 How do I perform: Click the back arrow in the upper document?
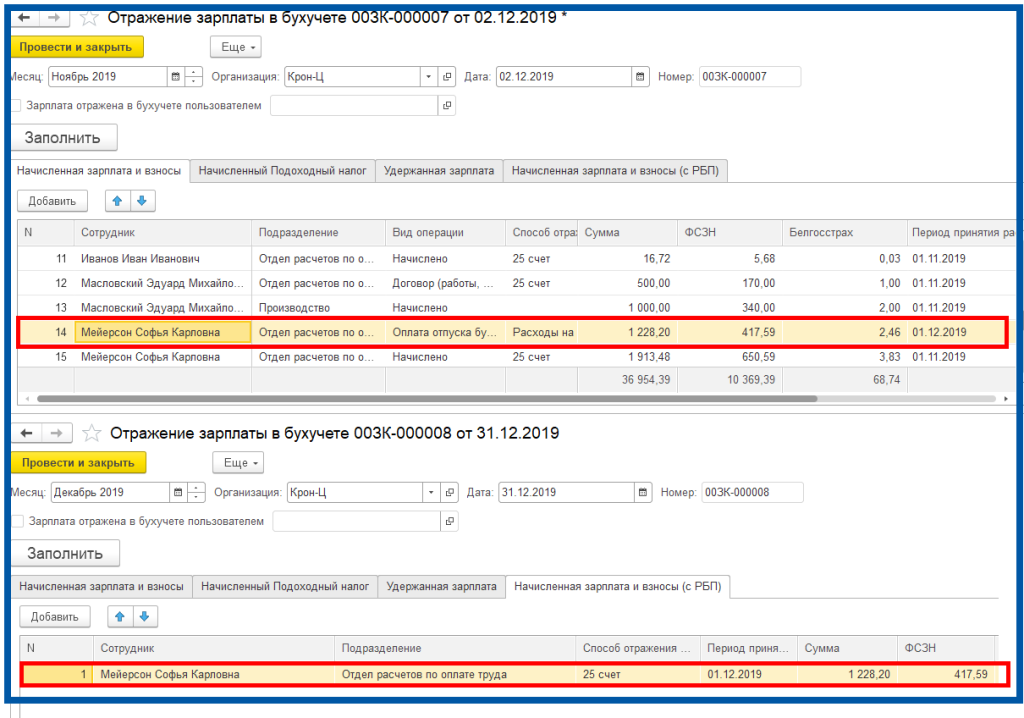coord(23,18)
